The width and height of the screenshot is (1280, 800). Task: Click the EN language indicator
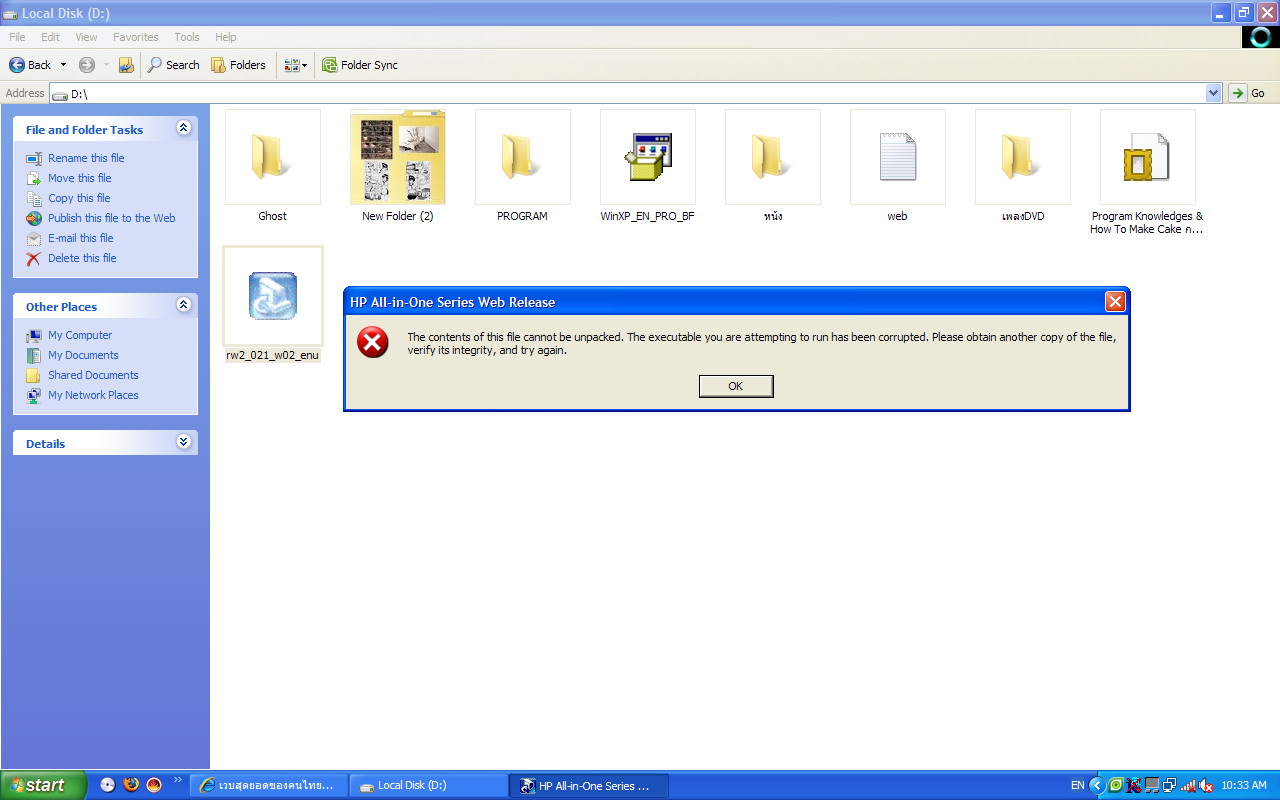pos(1077,785)
